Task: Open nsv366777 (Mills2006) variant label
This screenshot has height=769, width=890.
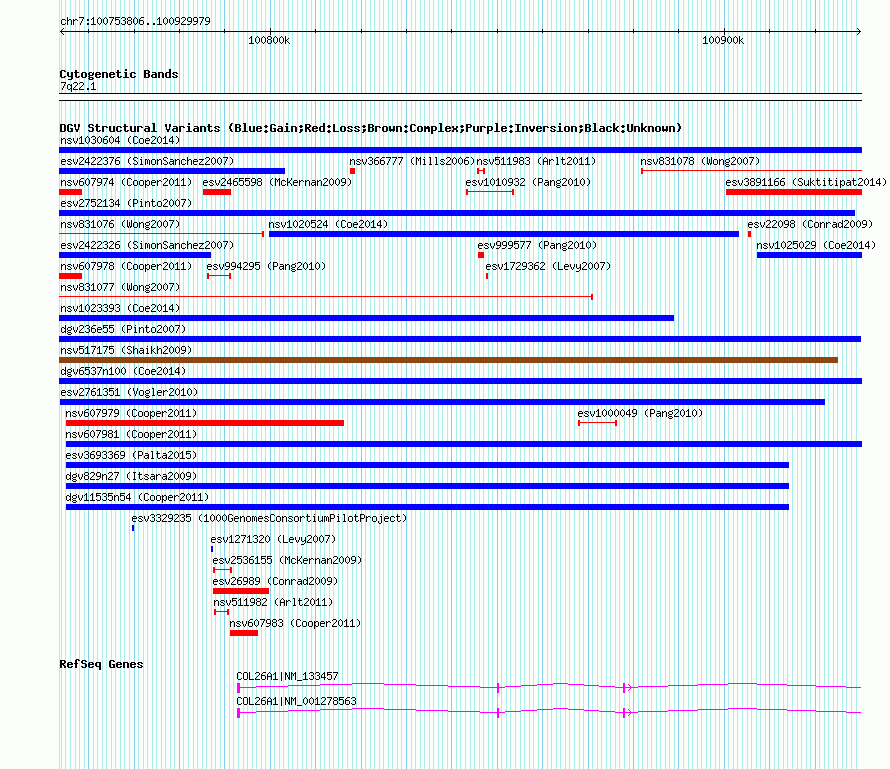Action: click(x=412, y=161)
